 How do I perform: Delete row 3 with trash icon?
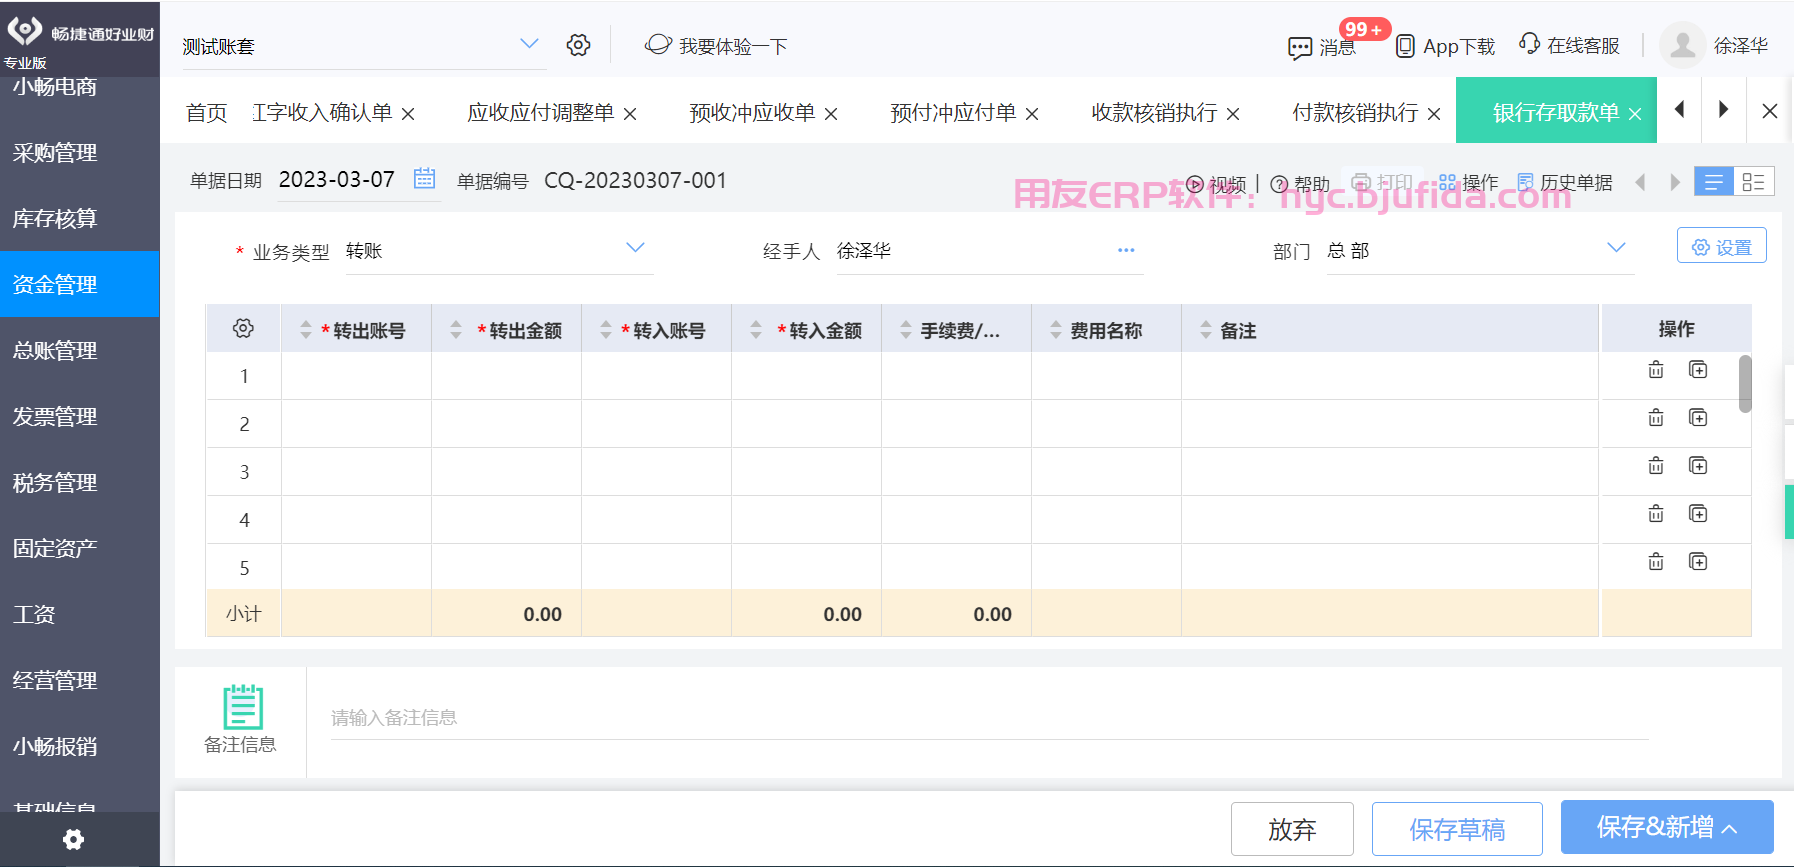(x=1656, y=466)
